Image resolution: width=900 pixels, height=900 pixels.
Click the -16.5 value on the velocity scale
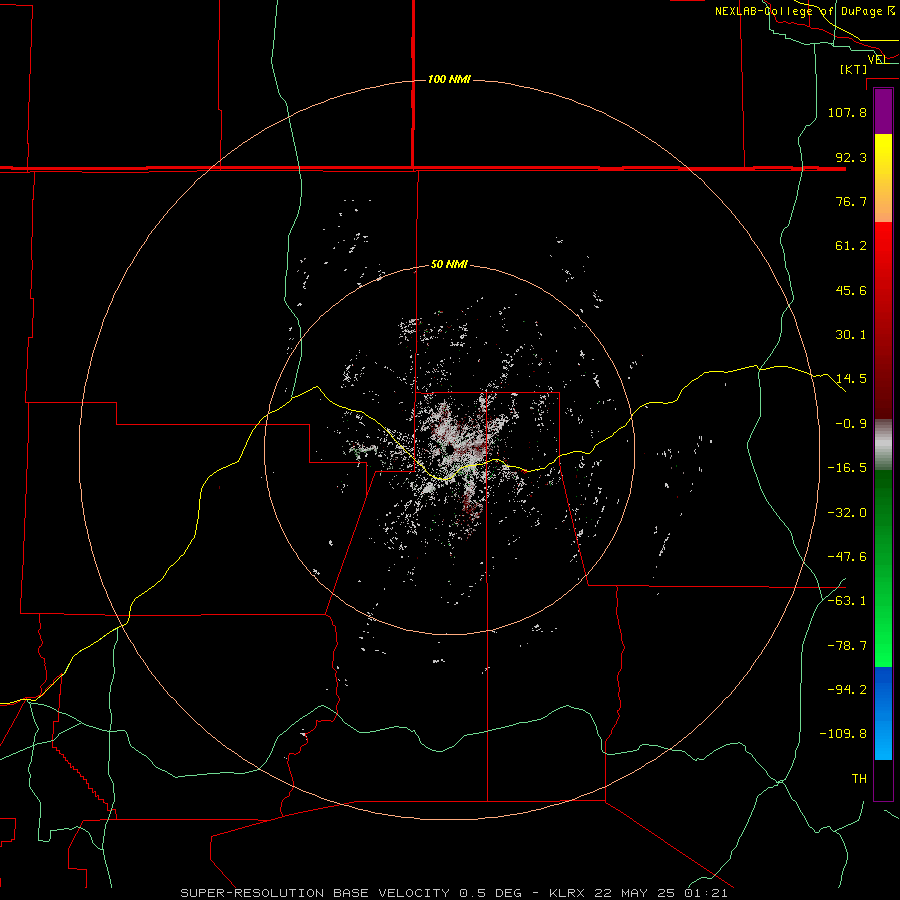[x=847, y=468]
